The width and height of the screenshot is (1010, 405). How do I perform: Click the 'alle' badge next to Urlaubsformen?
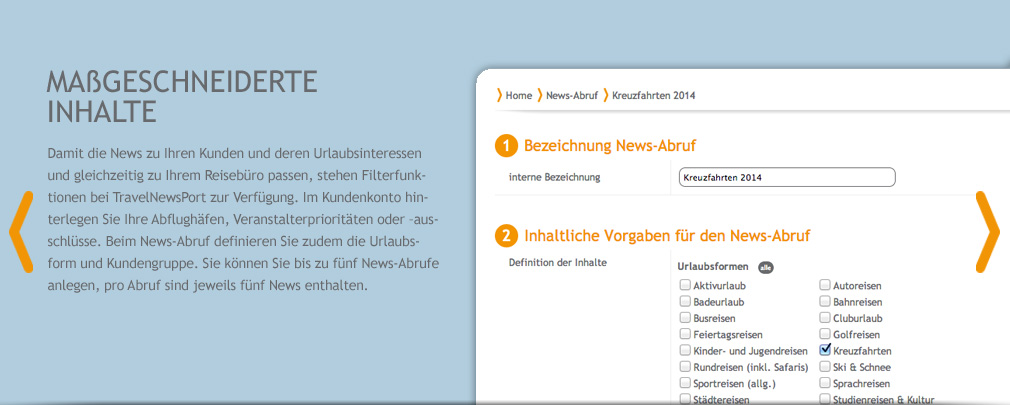(765, 267)
